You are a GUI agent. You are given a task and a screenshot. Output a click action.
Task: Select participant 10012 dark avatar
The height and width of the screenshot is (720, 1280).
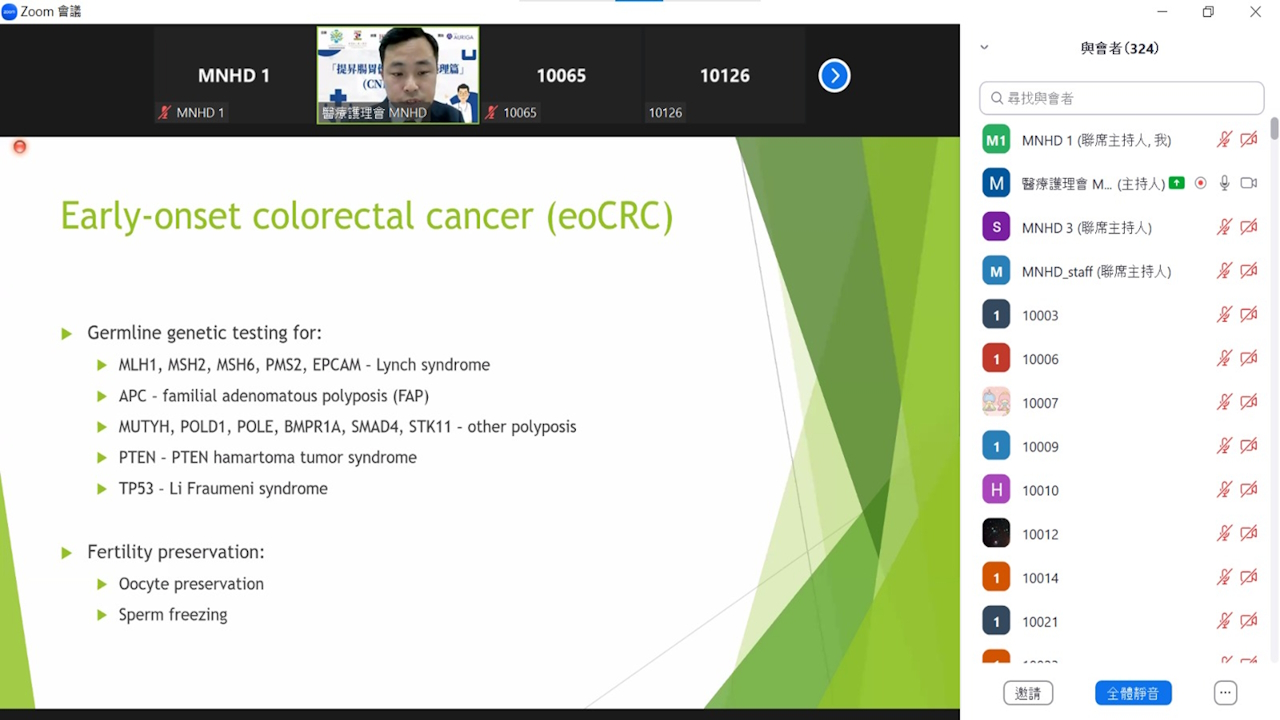(996, 534)
